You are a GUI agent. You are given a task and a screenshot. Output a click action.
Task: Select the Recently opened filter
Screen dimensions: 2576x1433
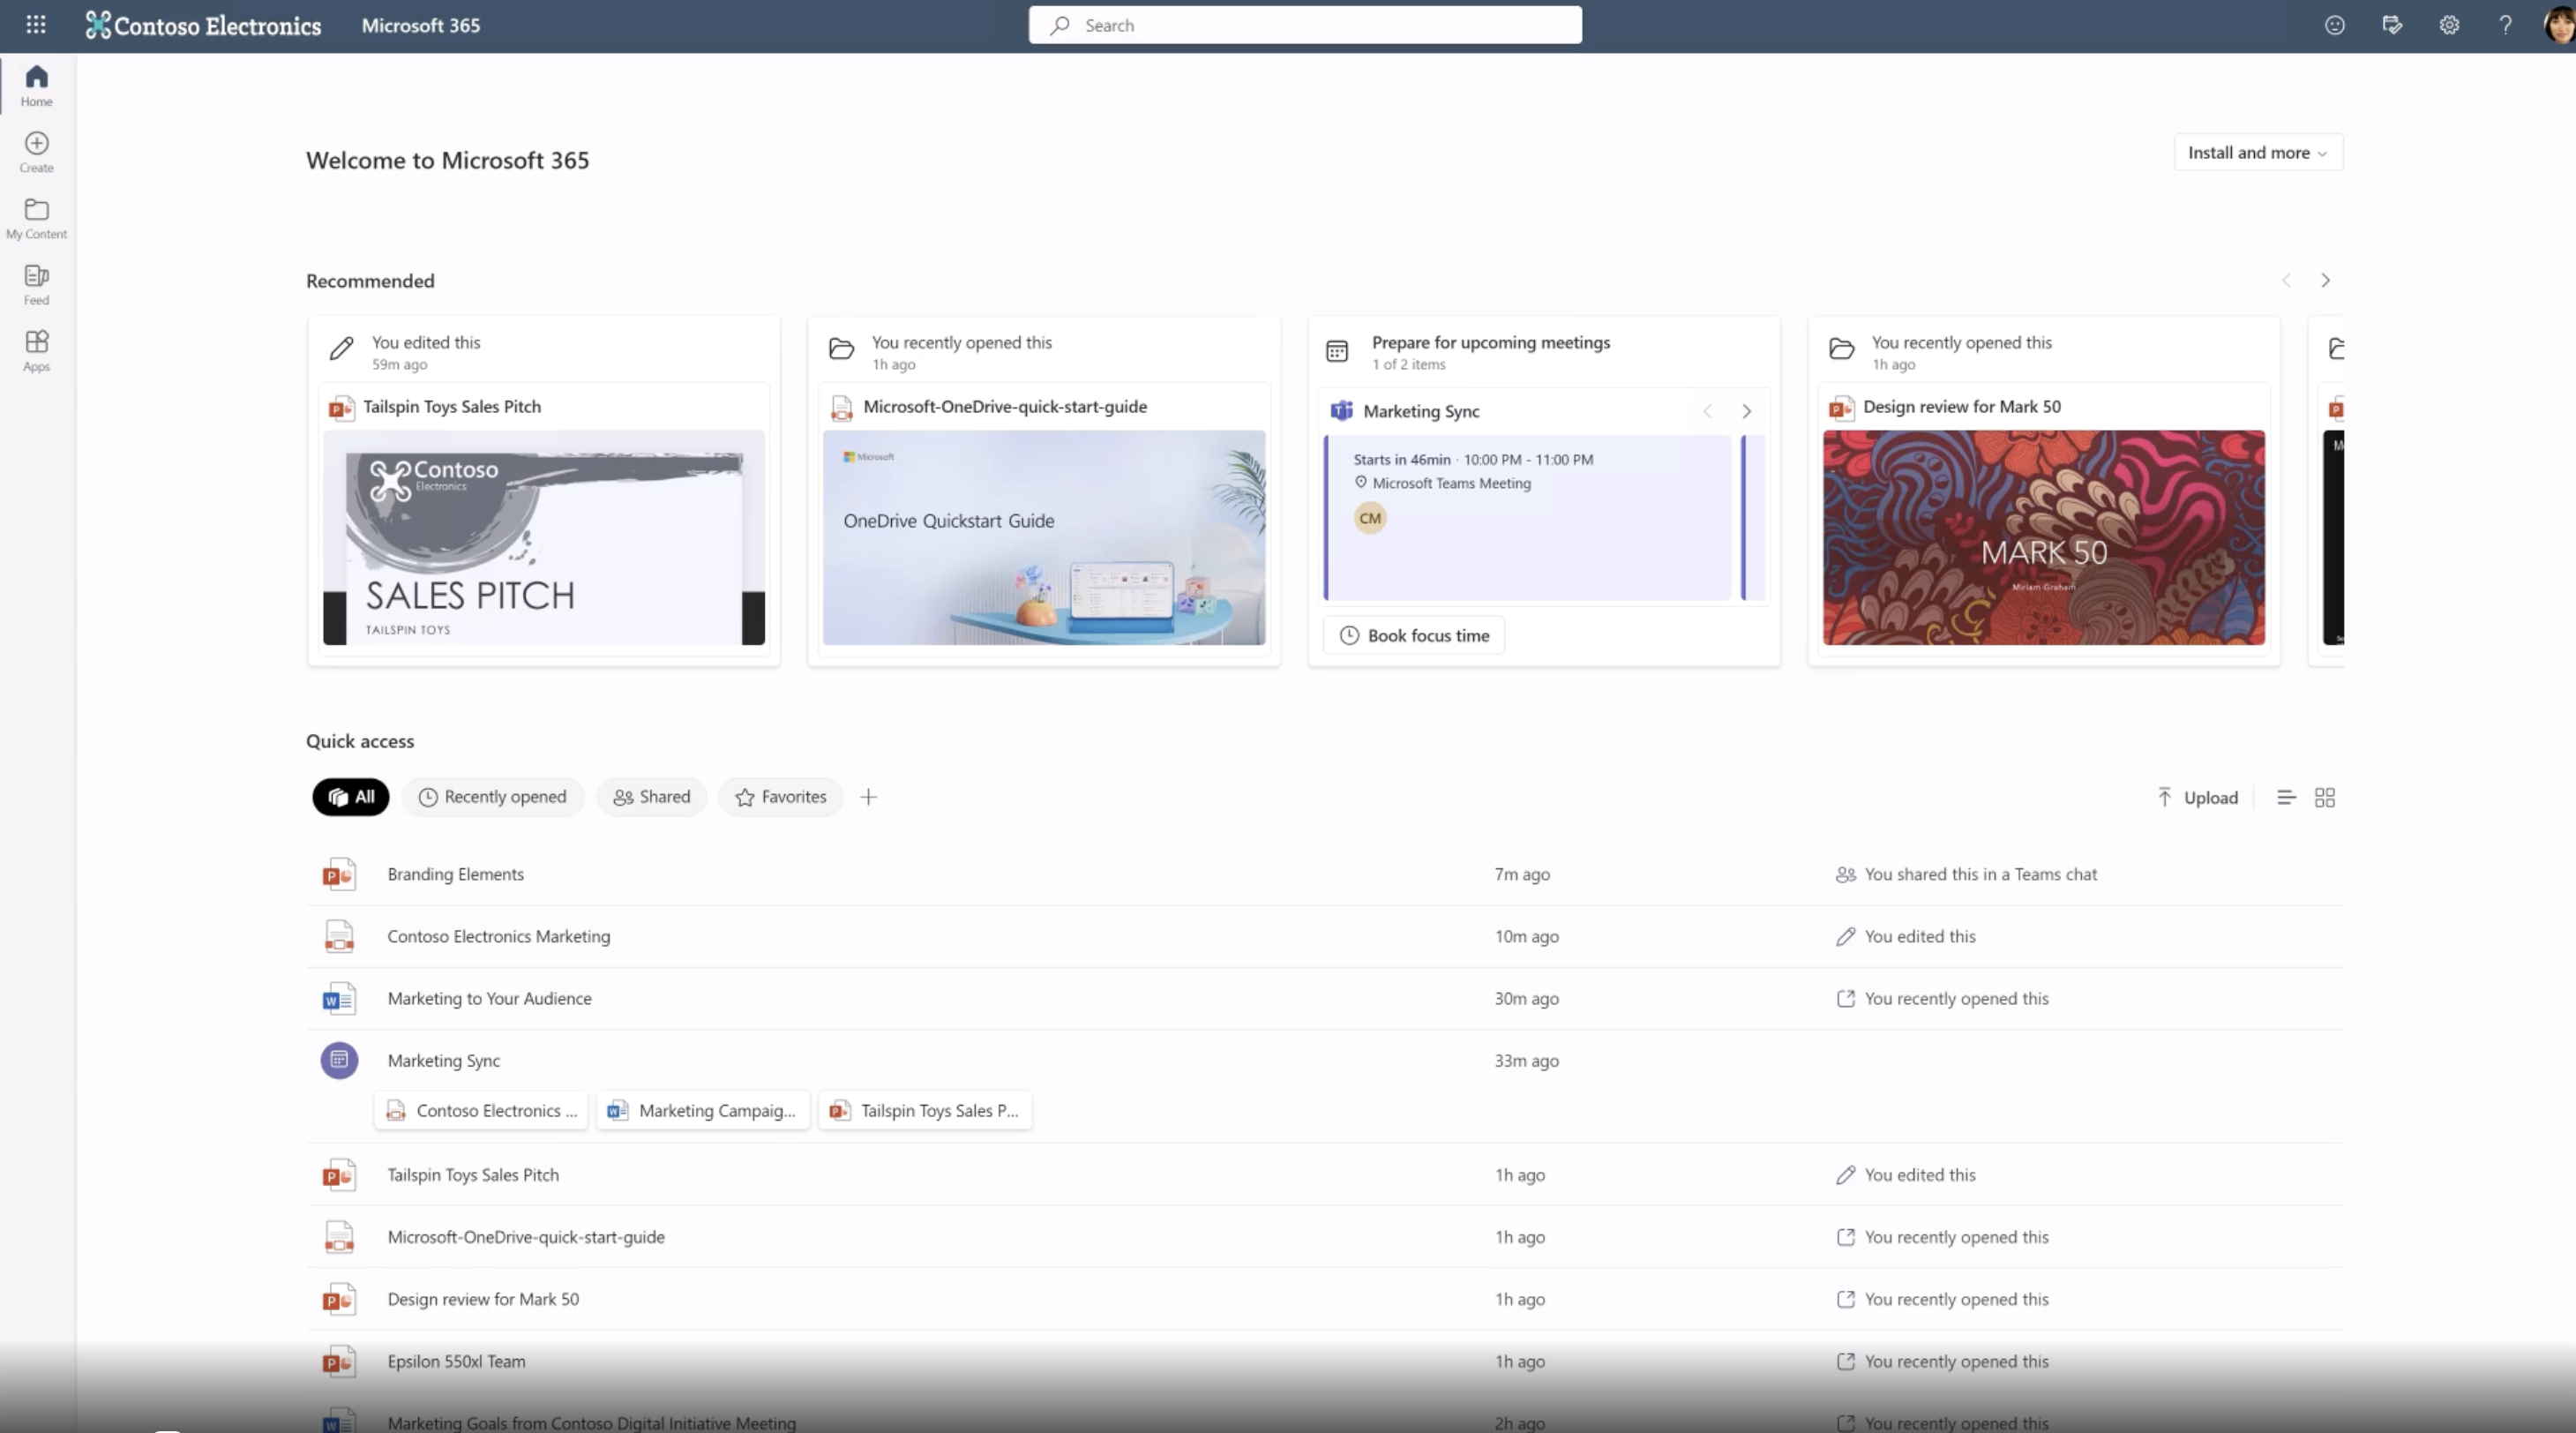(493, 797)
